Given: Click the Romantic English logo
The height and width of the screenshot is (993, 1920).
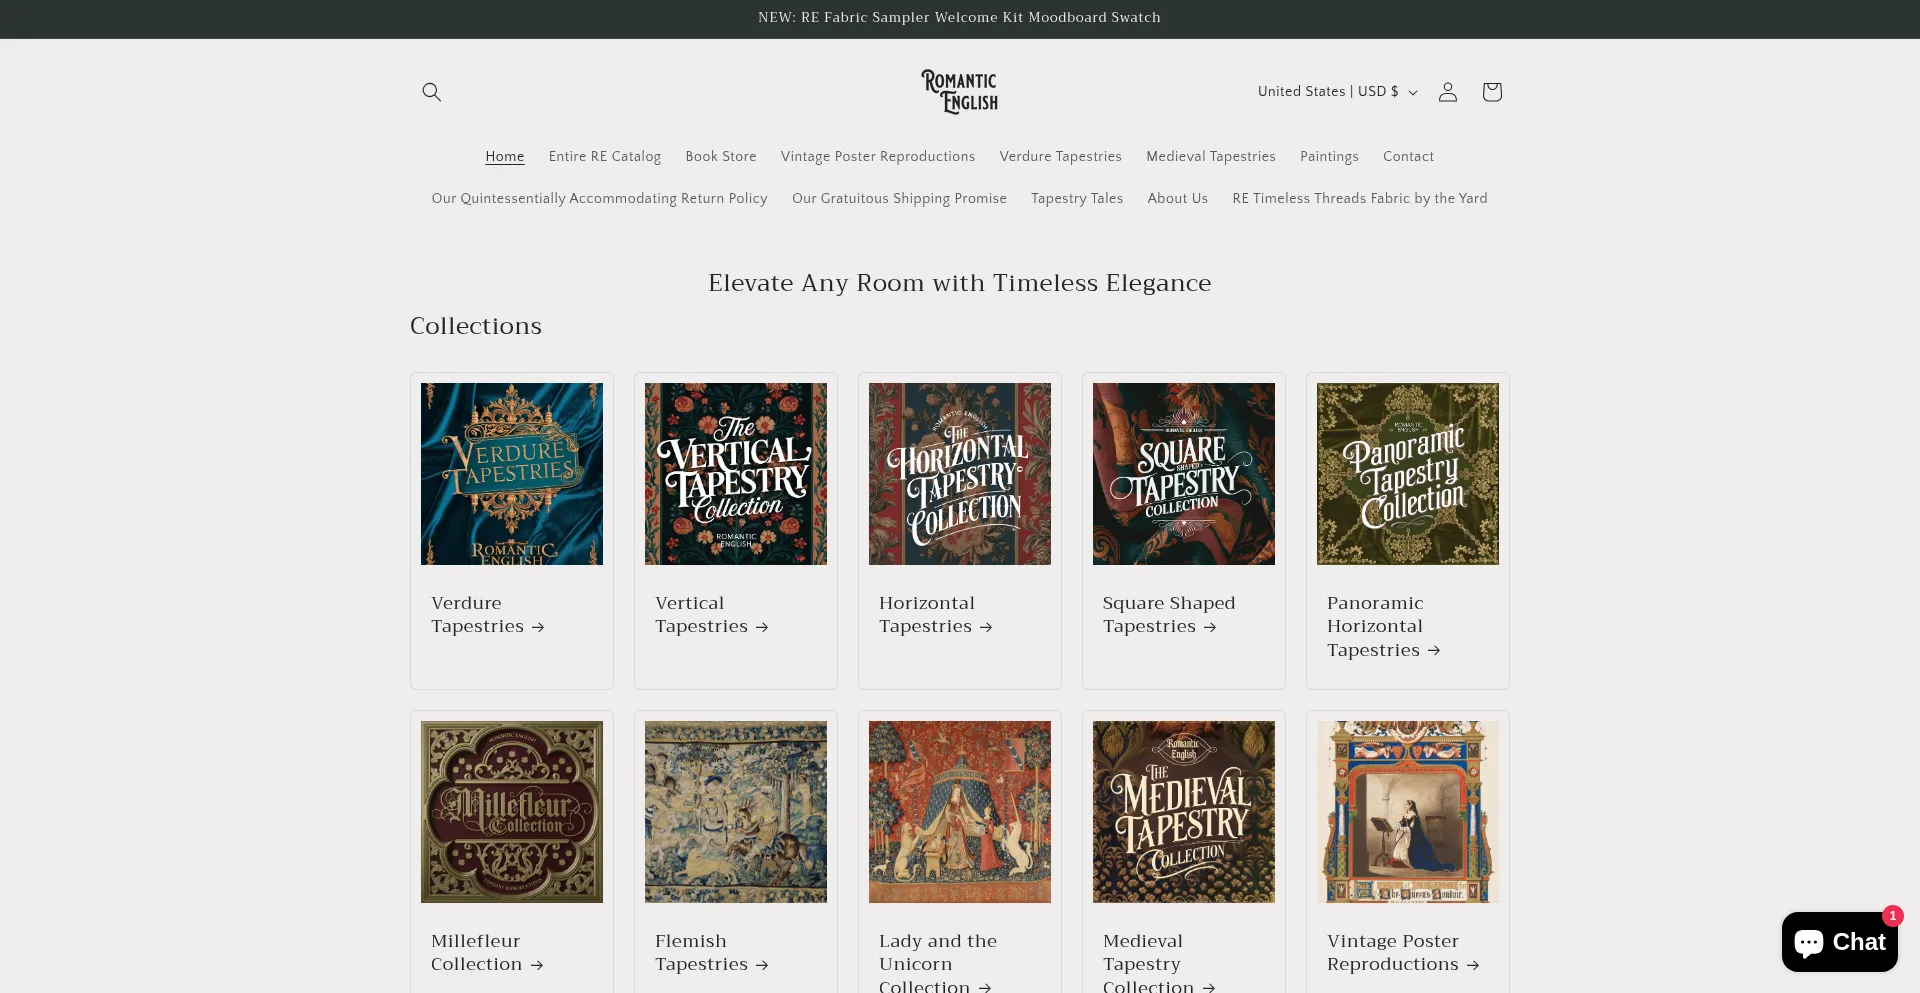Looking at the screenshot, I should [959, 92].
